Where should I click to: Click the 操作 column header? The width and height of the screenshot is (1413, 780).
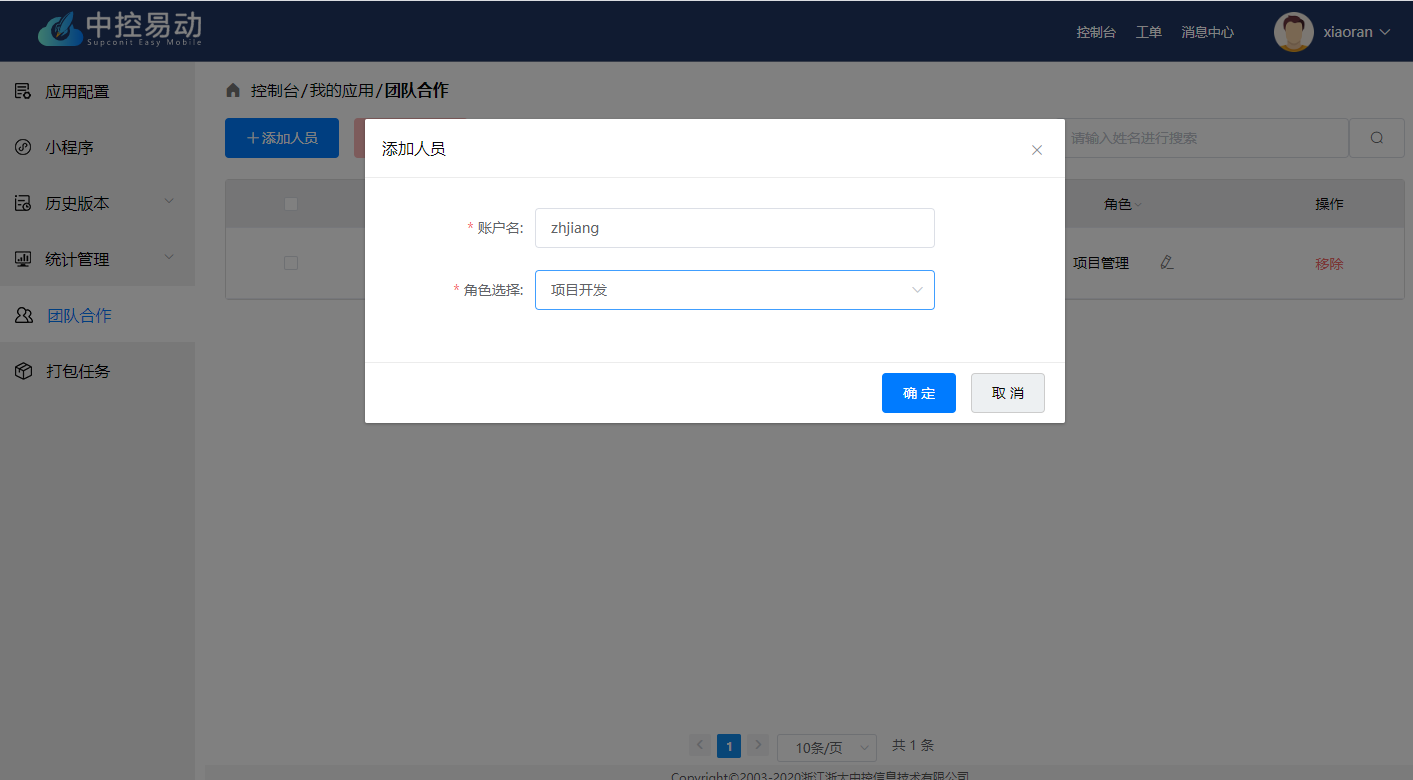pyautogui.click(x=1329, y=204)
